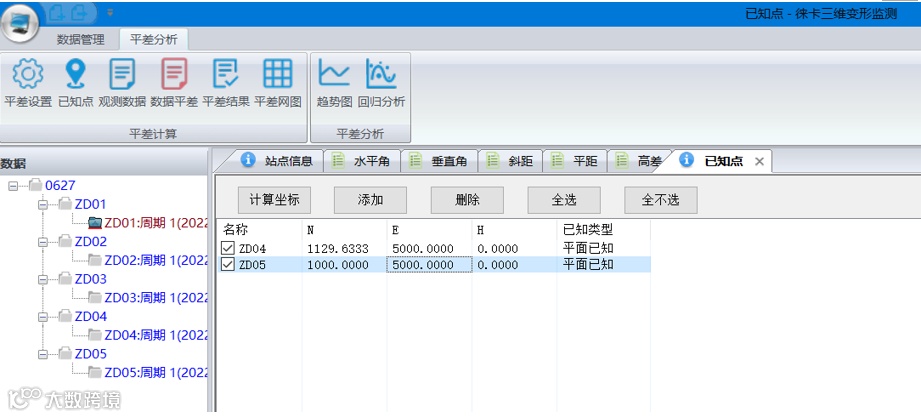Screen dimensions: 921x417
Task: Open 垂直角 tab
Action: click(x=440, y=161)
